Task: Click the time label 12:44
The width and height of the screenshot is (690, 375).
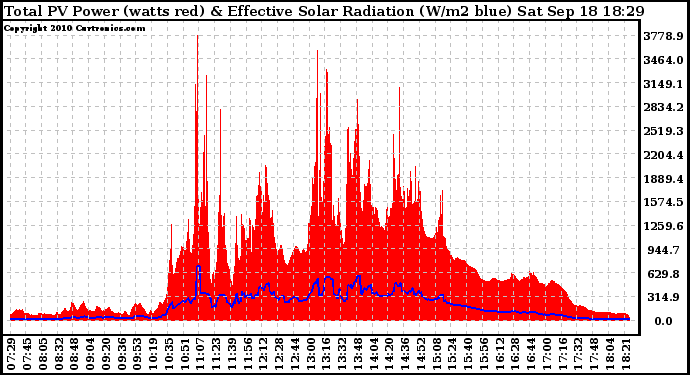Action: tap(295, 354)
